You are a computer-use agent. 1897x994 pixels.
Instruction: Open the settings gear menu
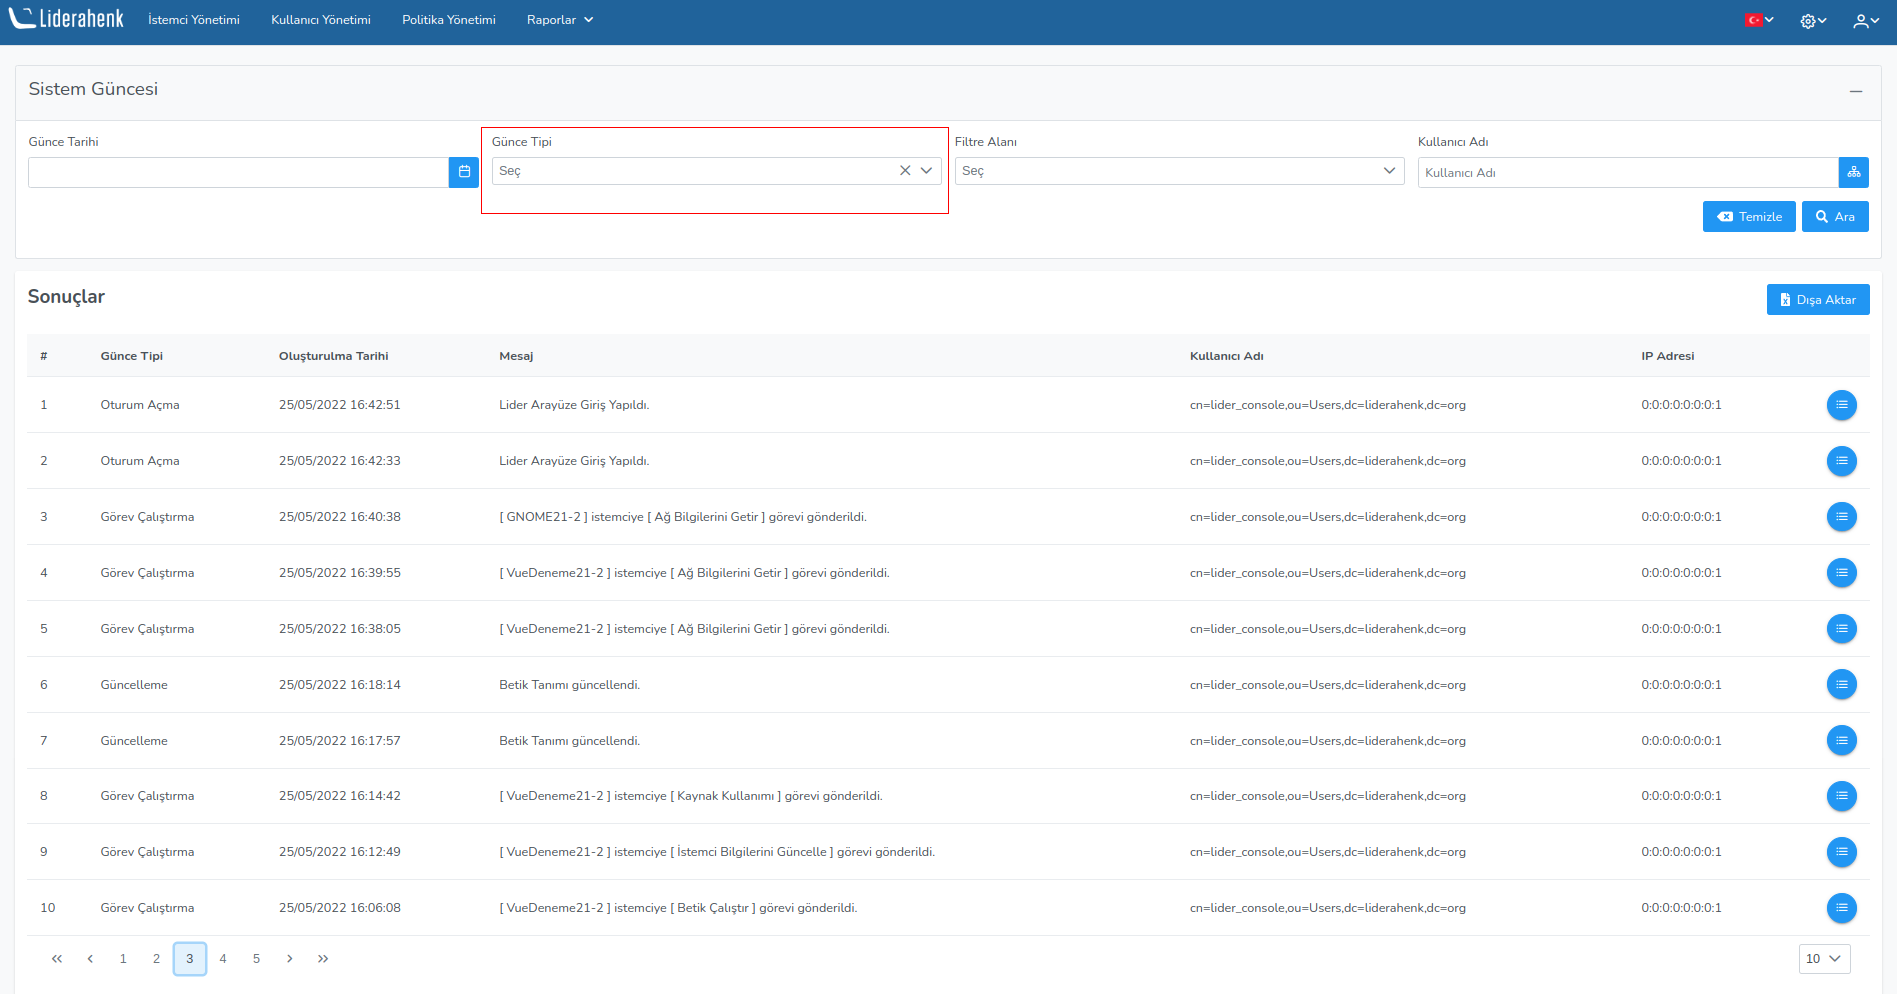click(1812, 21)
